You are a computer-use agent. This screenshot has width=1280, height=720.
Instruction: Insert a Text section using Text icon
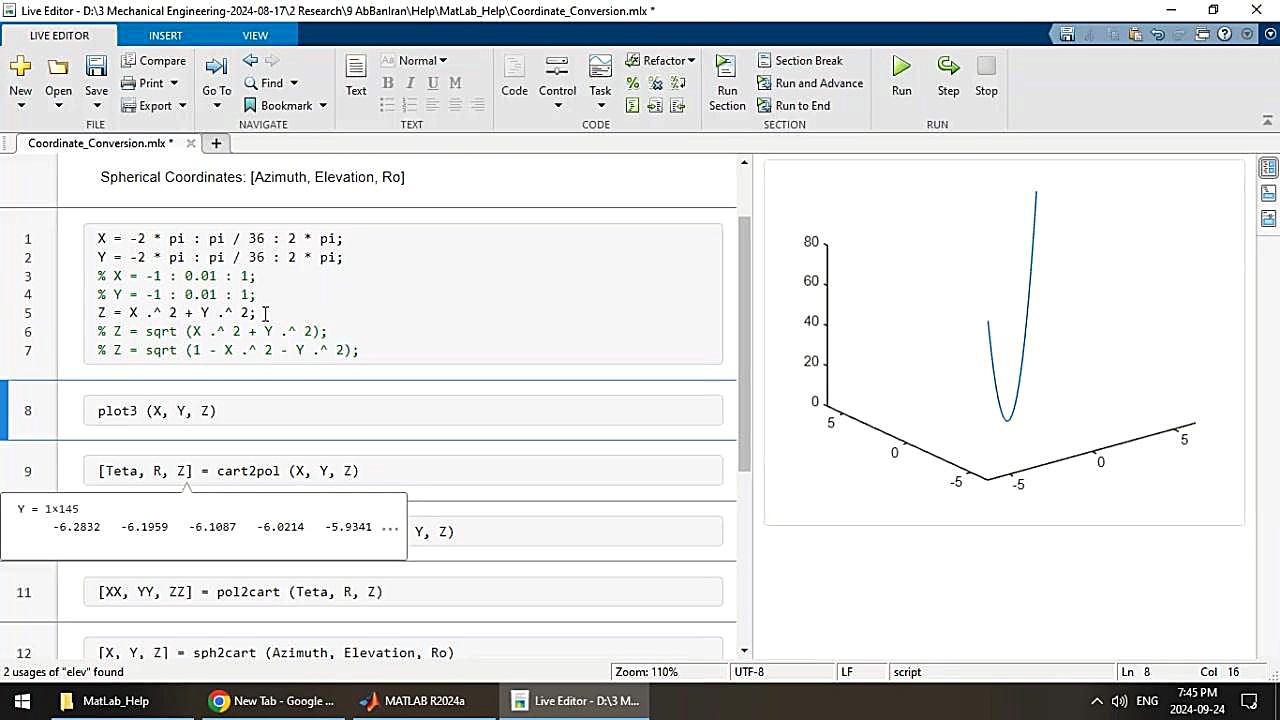pos(356,67)
